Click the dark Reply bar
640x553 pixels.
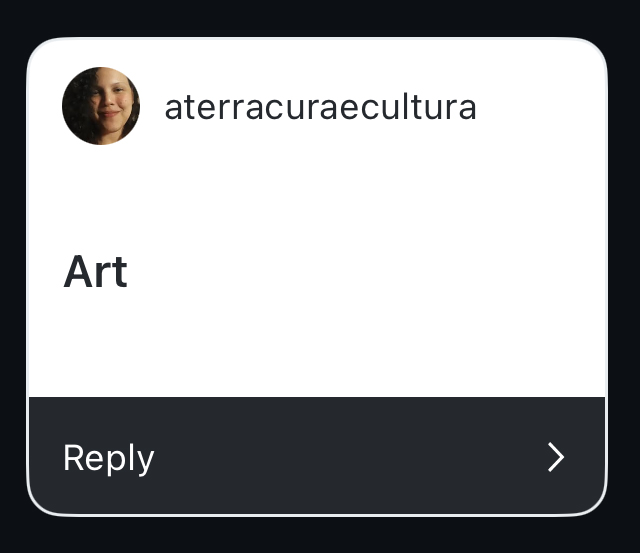pyautogui.click(x=316, y=456)
